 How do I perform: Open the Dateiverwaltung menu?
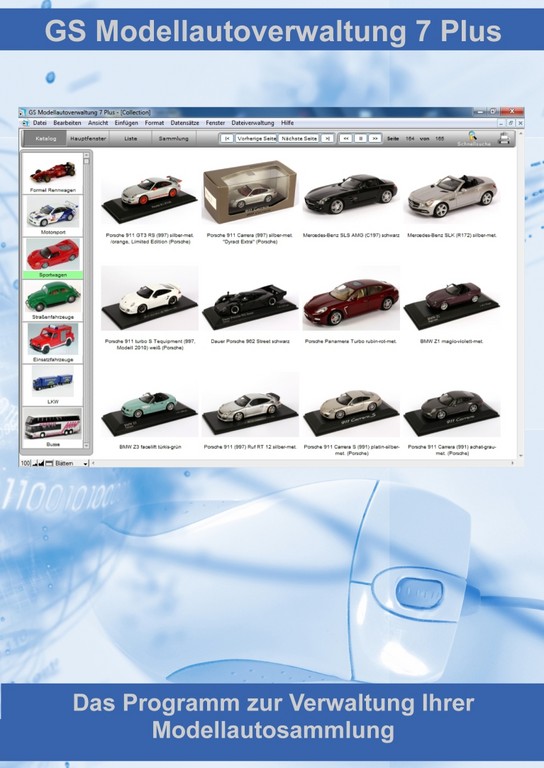pyautogui.click(x=253, y=123)
